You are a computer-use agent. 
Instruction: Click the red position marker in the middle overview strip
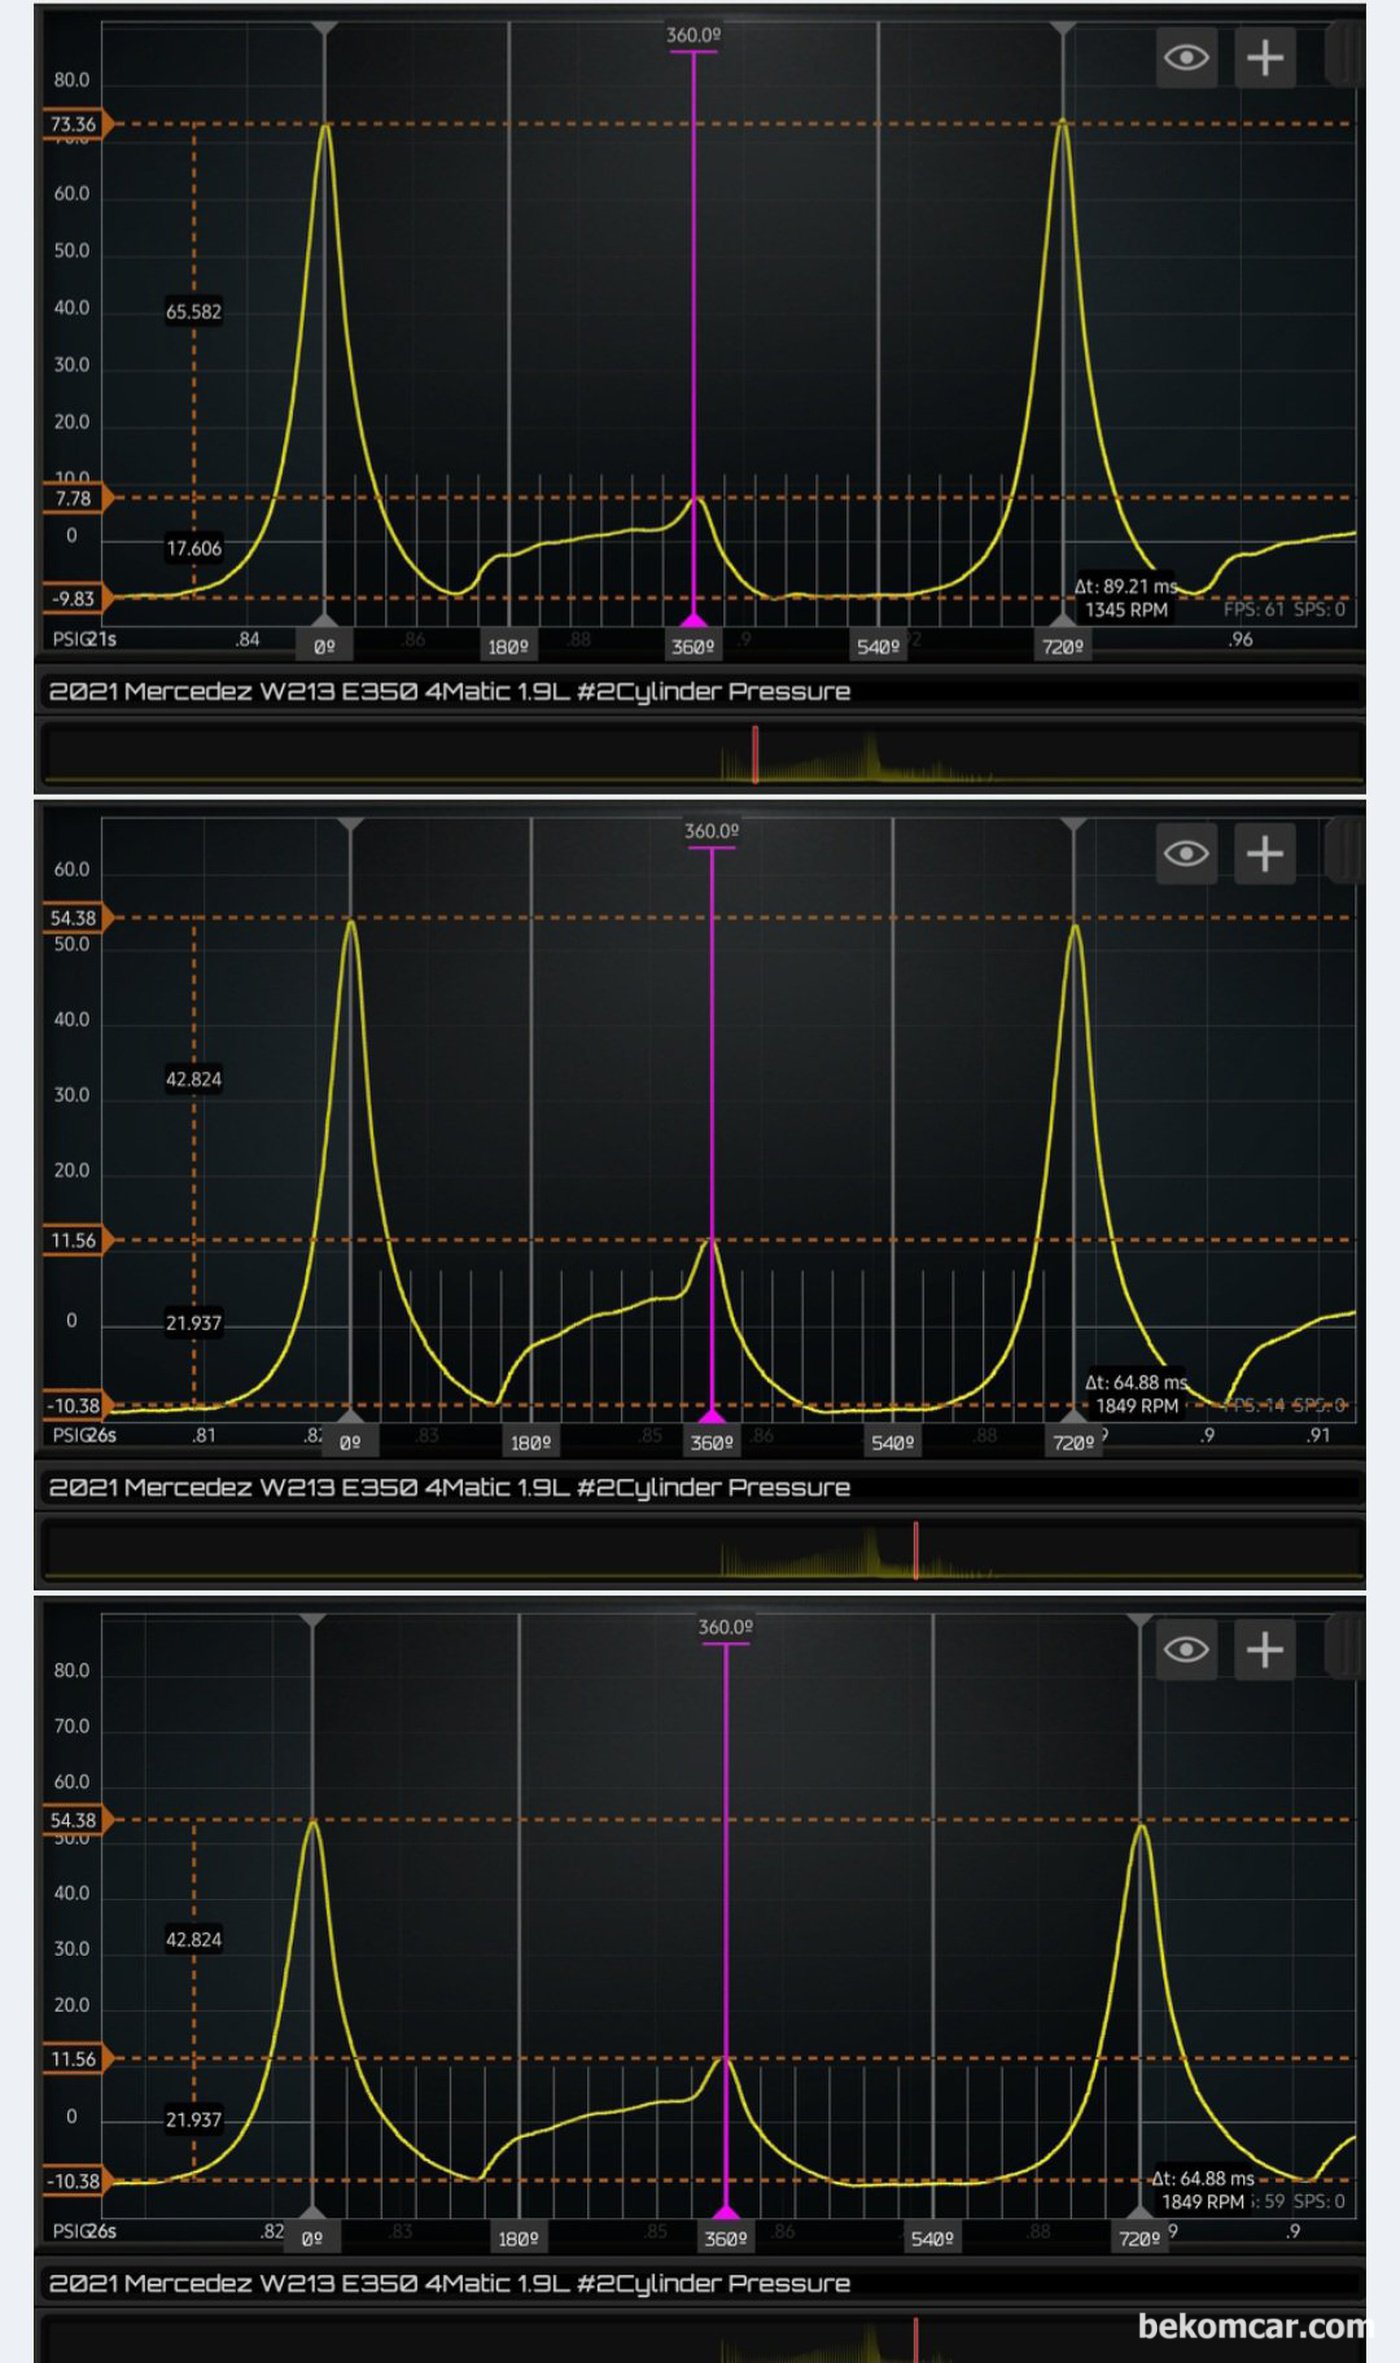[915, 1550]
